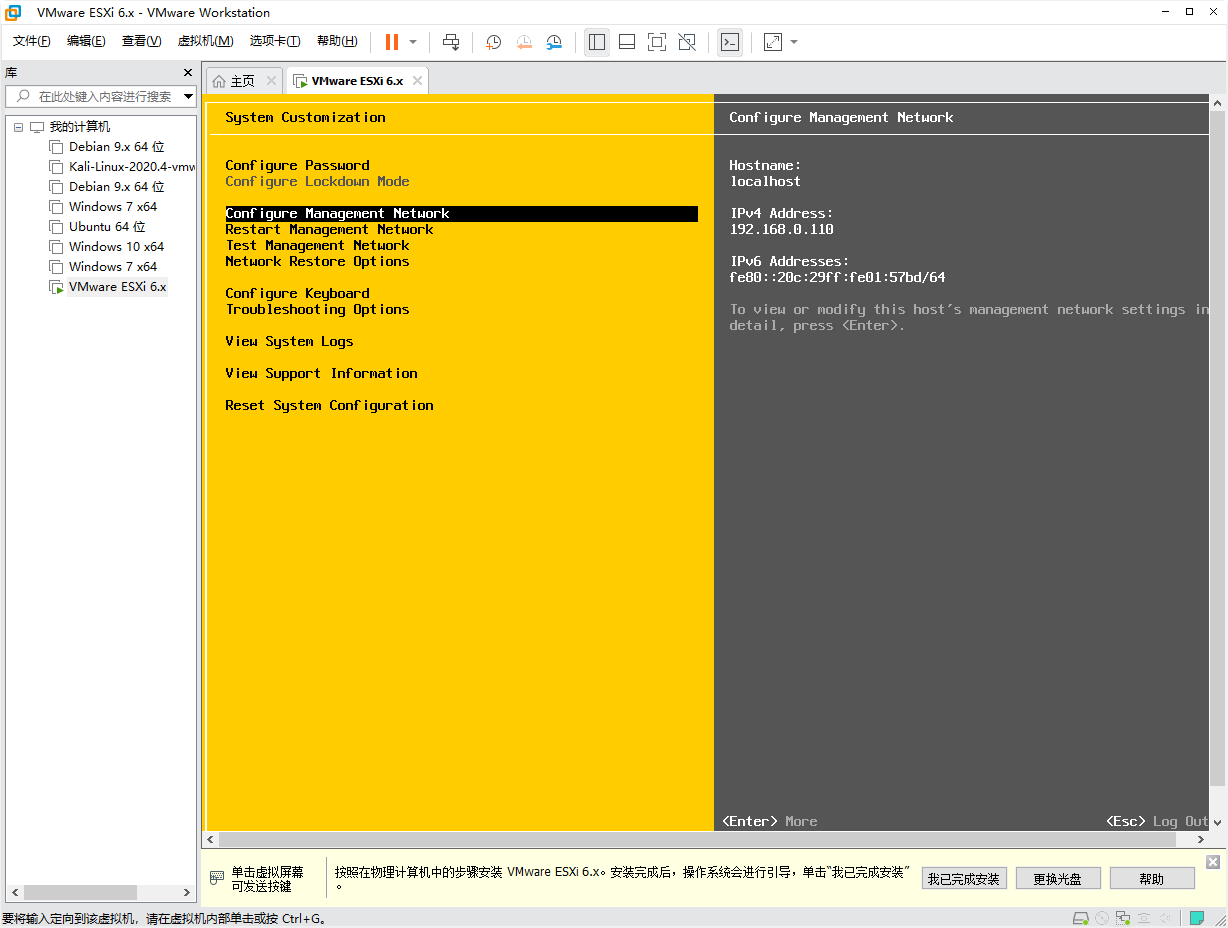Click the network adapter status icon
This screenshot has height=928, width=1228.
1123,918
